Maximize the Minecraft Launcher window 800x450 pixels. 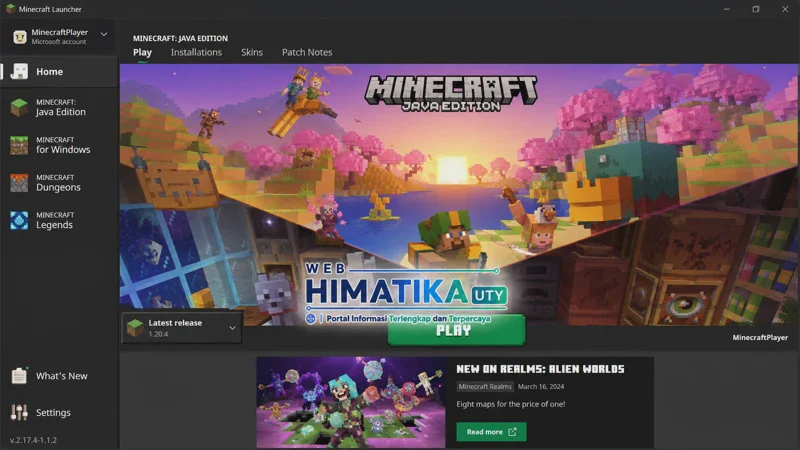[756, 9]
